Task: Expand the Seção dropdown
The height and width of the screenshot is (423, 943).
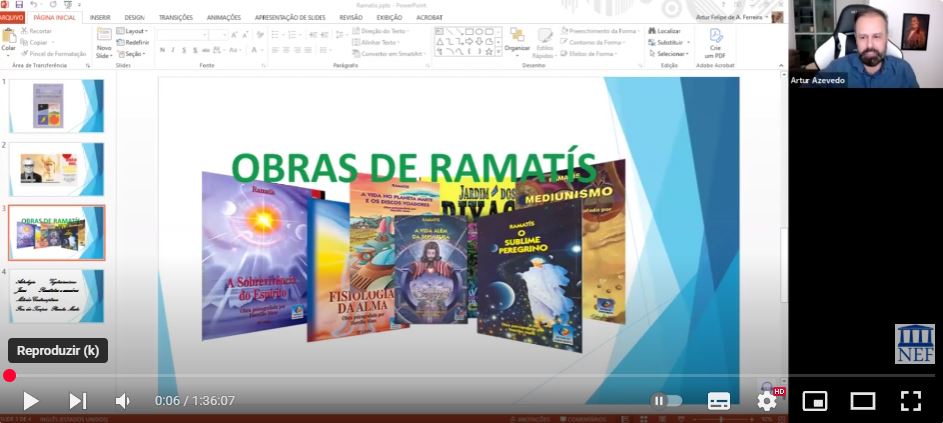Action: tap(131, 54)
